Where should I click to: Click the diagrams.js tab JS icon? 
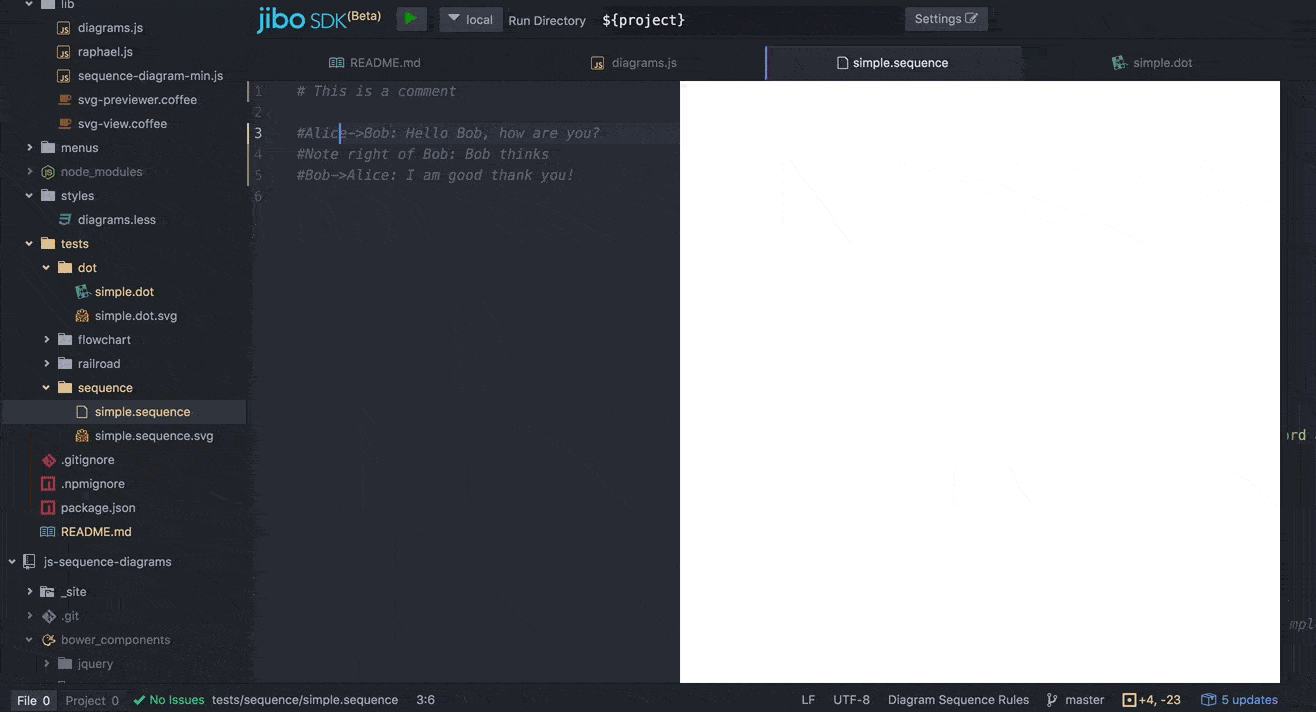[x=598, y=62]
